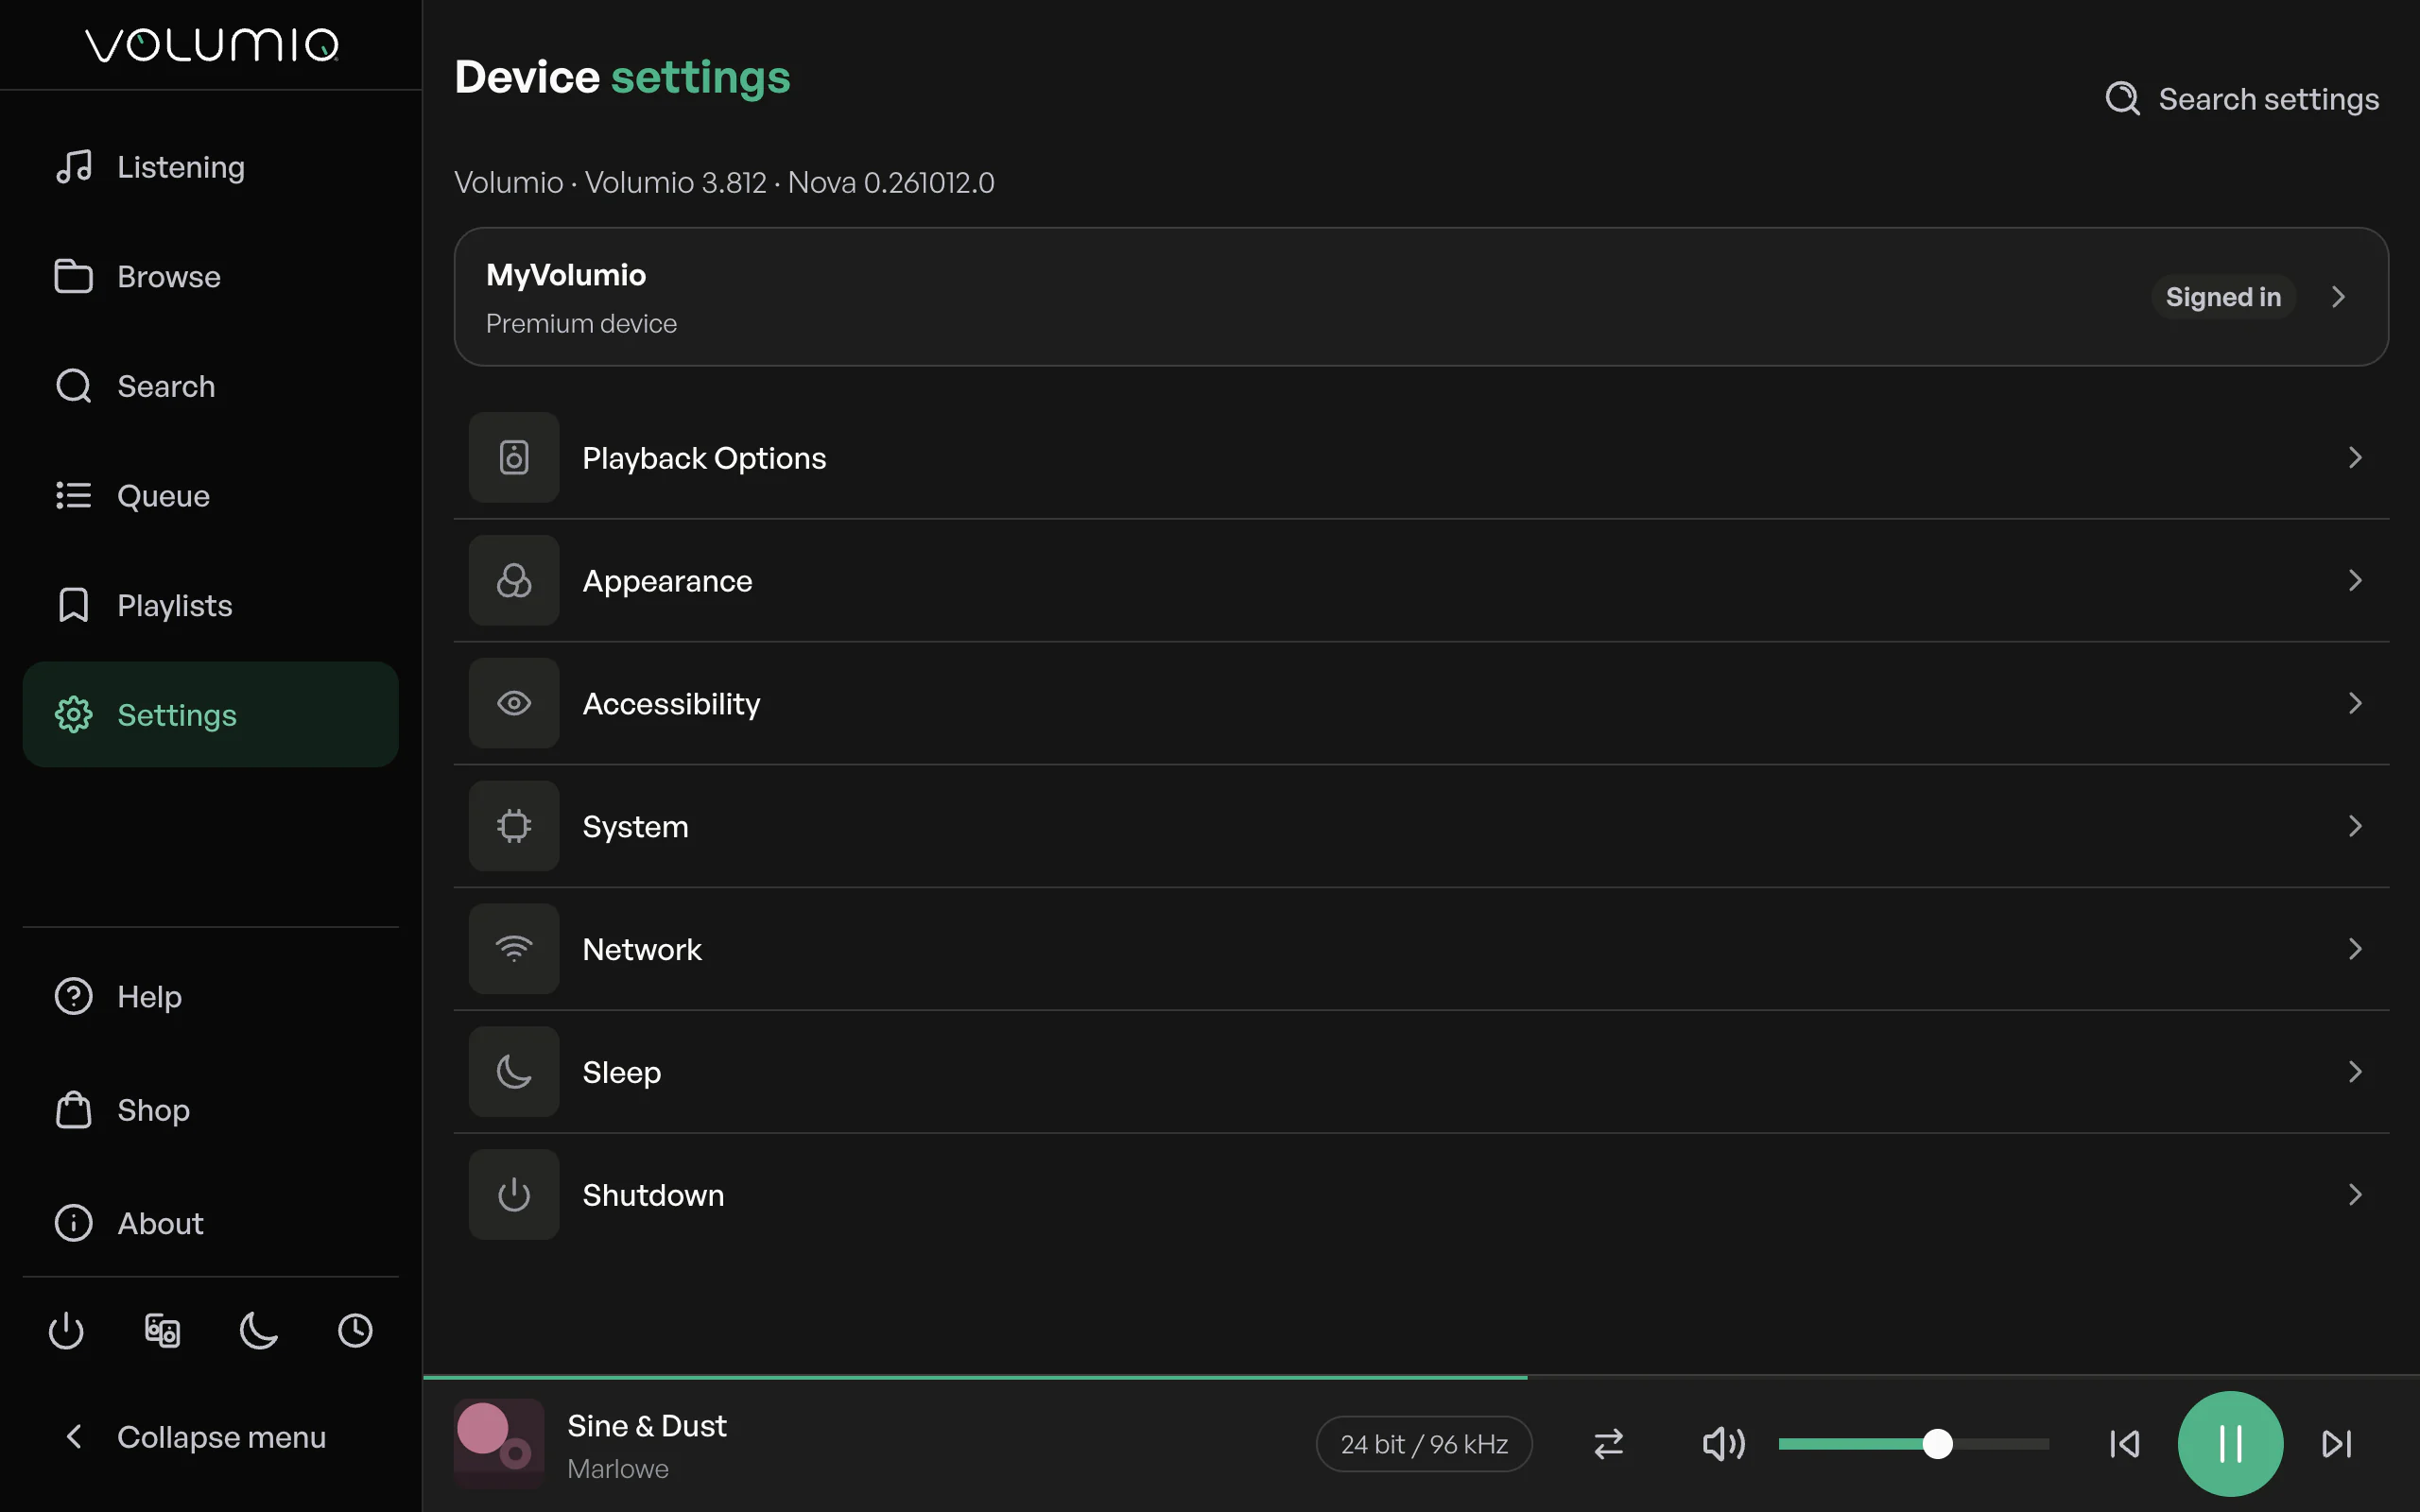This screenshot has height=1512, width=2420.
Task: Click the info circle About icon
Action: point(74,1223)
